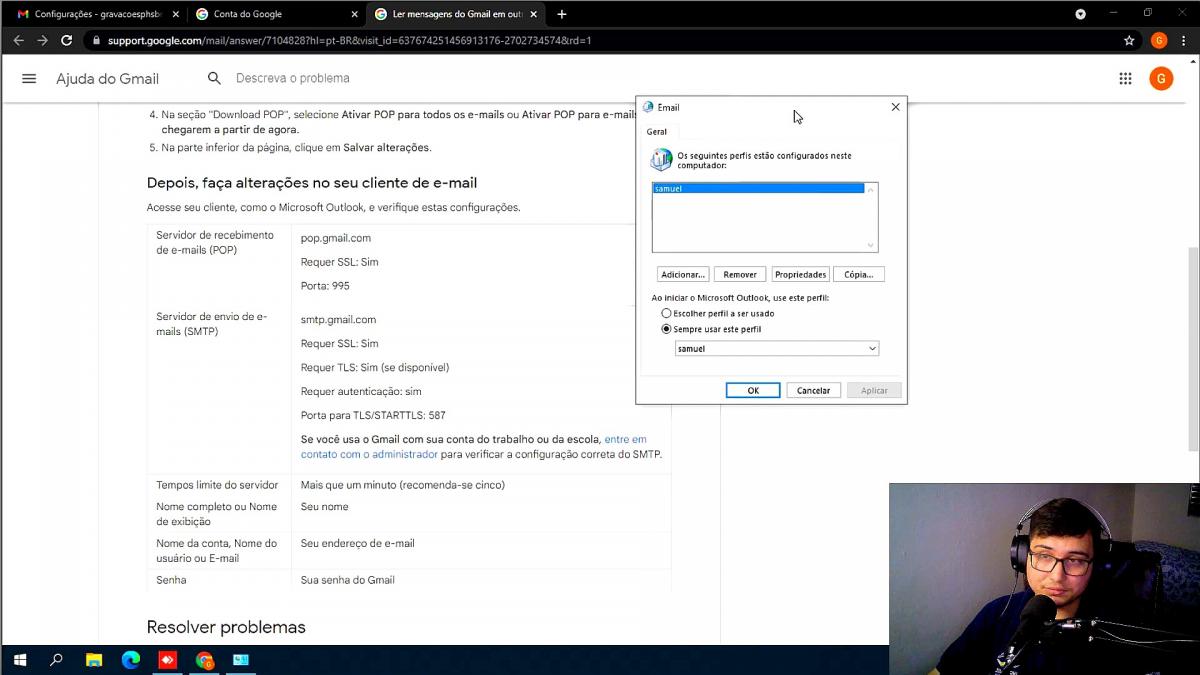Click Porta para TLS/STARTTLS: 587 text

373,415
